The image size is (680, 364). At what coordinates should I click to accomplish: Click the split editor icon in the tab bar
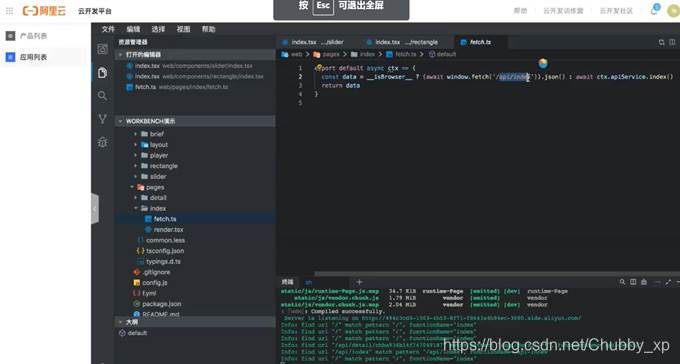point(661,42)
